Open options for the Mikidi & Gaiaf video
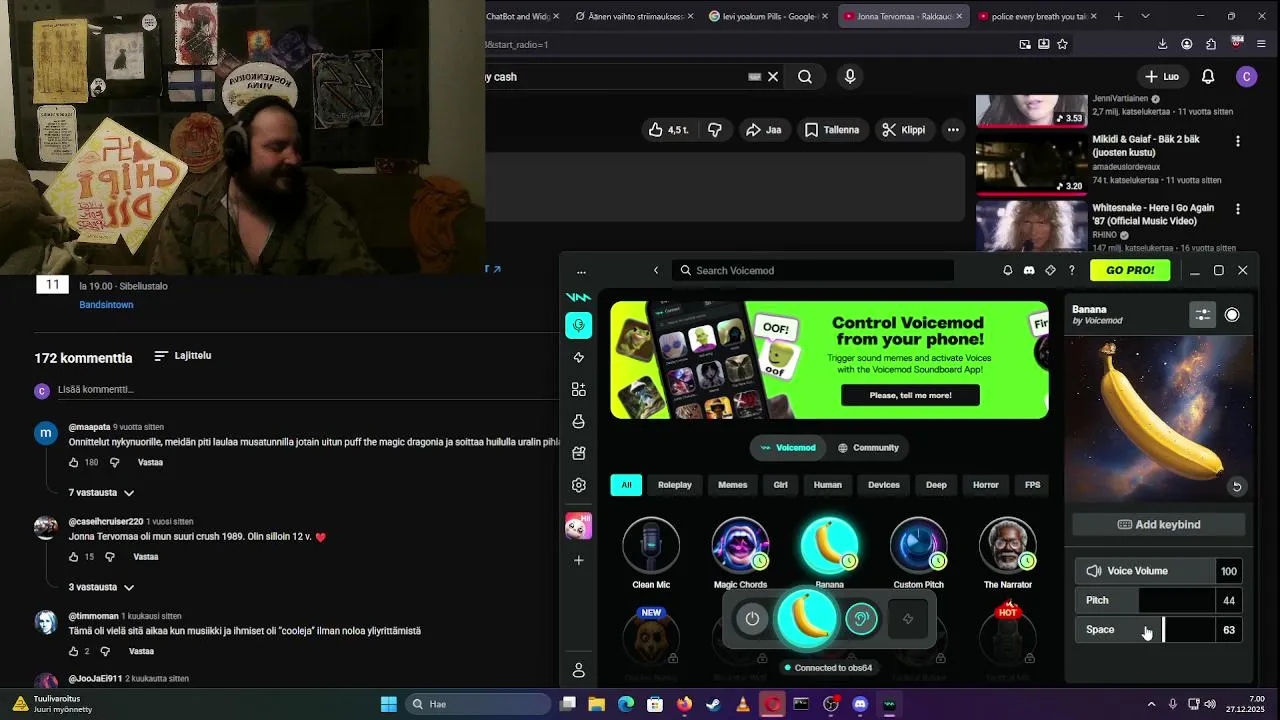Screen dimensions: 1280x720 pos(1238,141)
